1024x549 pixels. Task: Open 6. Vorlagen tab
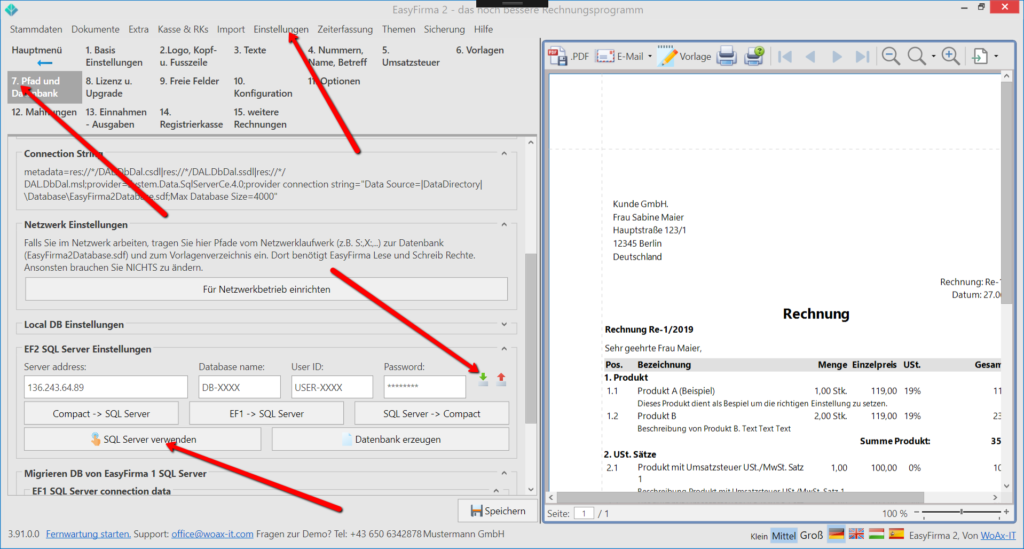click(480, 50)
